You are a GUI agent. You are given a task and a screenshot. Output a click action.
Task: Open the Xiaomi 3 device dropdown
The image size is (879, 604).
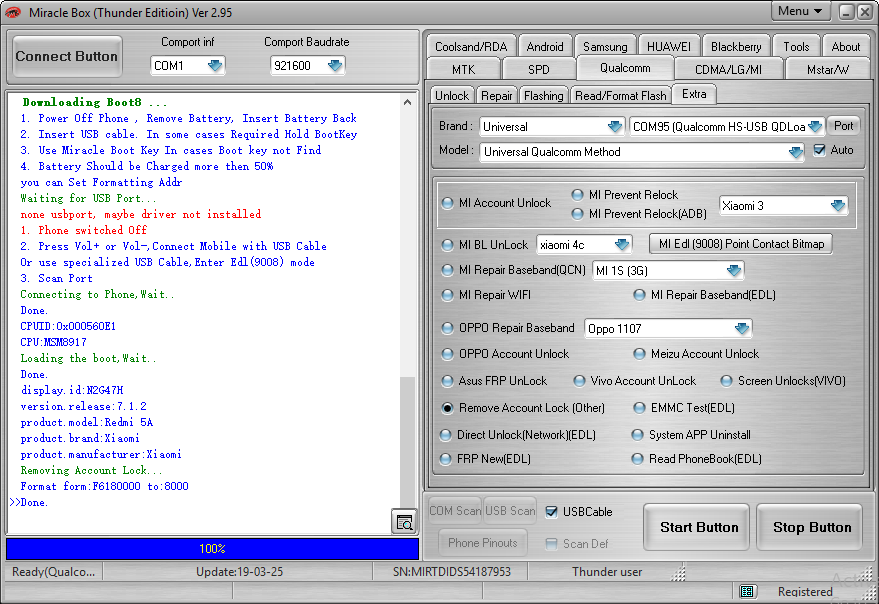tap(838, 206)
